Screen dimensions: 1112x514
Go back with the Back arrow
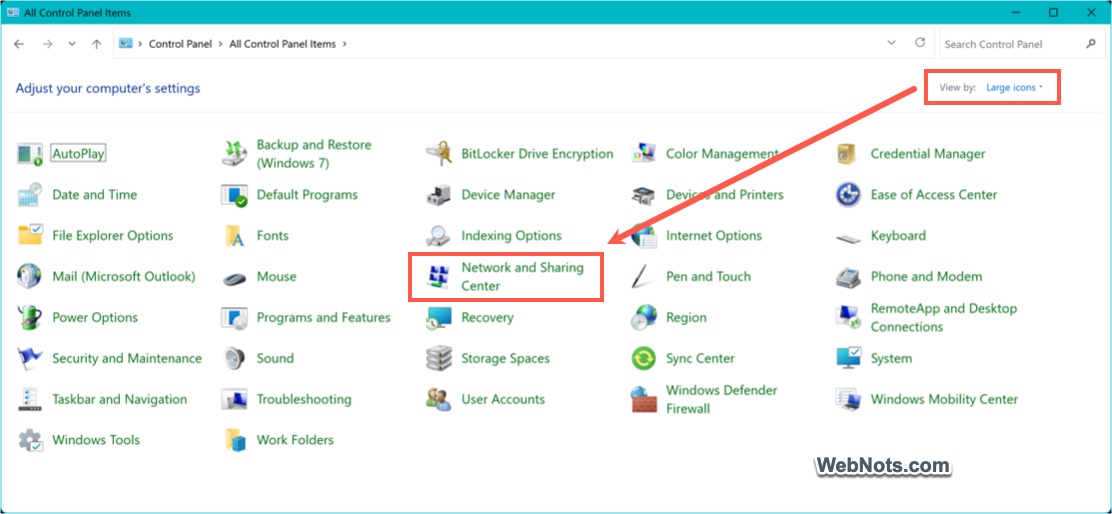[19, 44]
